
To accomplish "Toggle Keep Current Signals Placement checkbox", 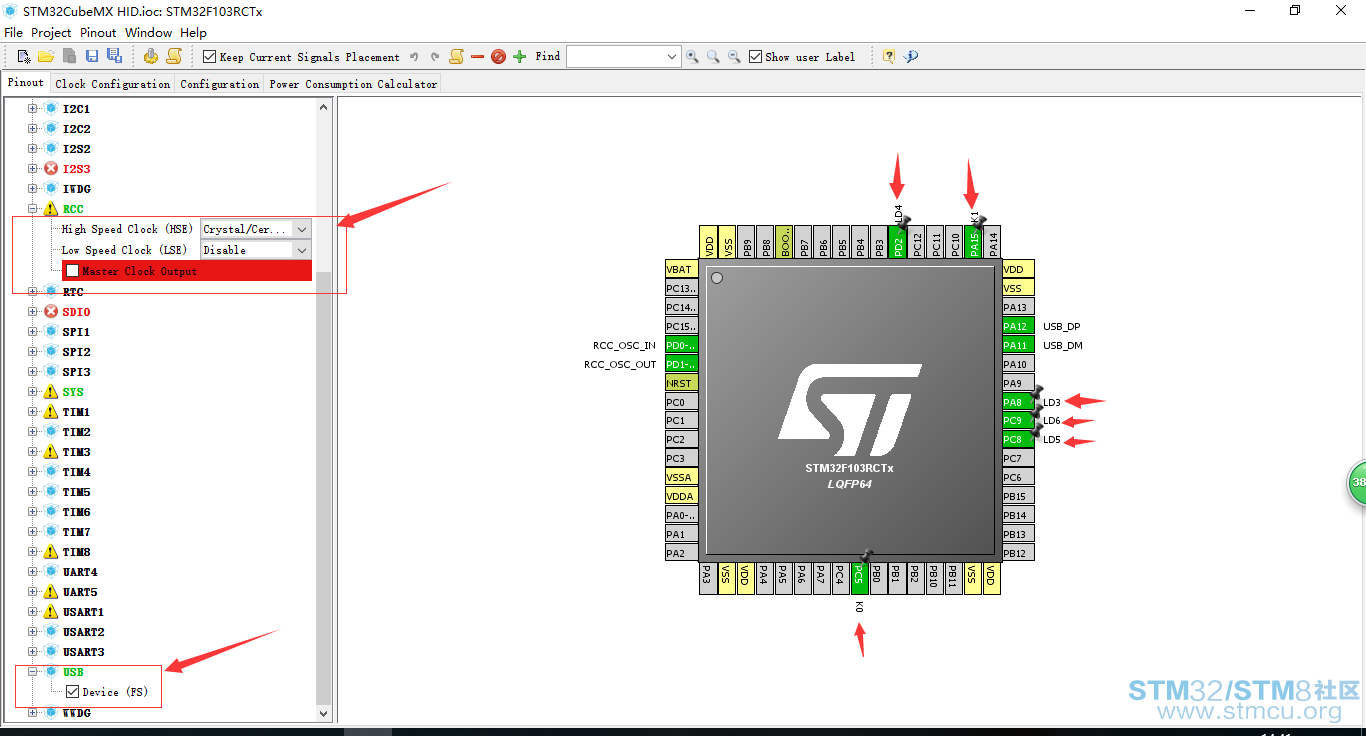I will point(209,57).
